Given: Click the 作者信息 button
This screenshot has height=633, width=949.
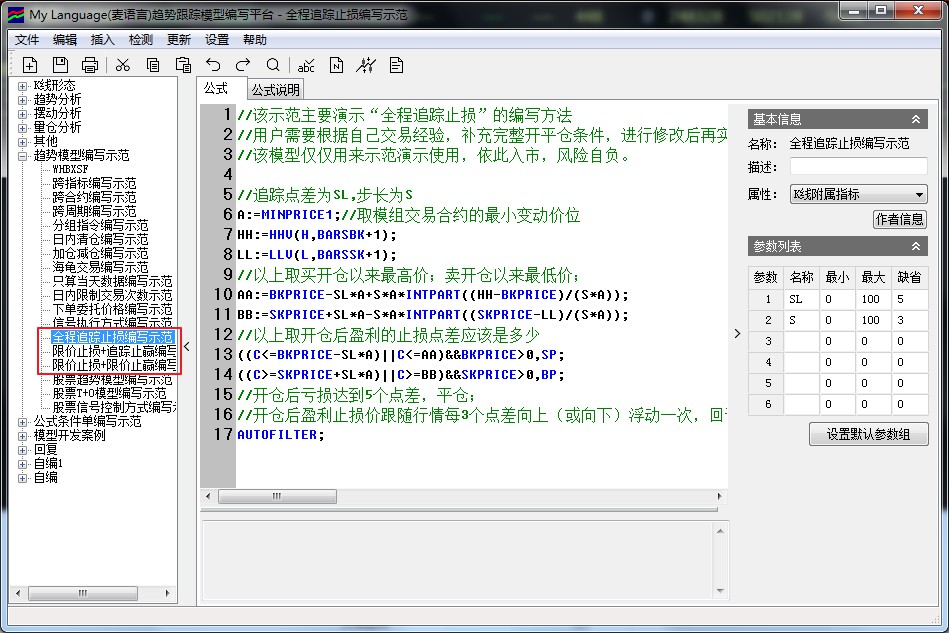Looking at the screenshot, I should pyautogui.click(x=899, y=219).
